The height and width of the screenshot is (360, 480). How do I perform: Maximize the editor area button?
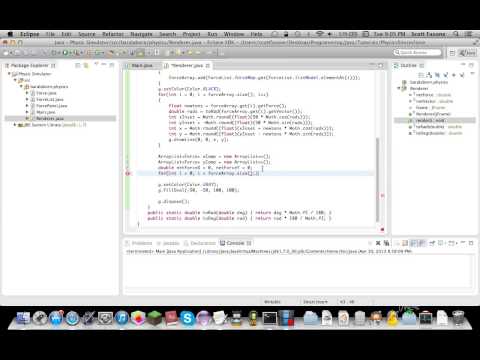click(x=380, y=66)
